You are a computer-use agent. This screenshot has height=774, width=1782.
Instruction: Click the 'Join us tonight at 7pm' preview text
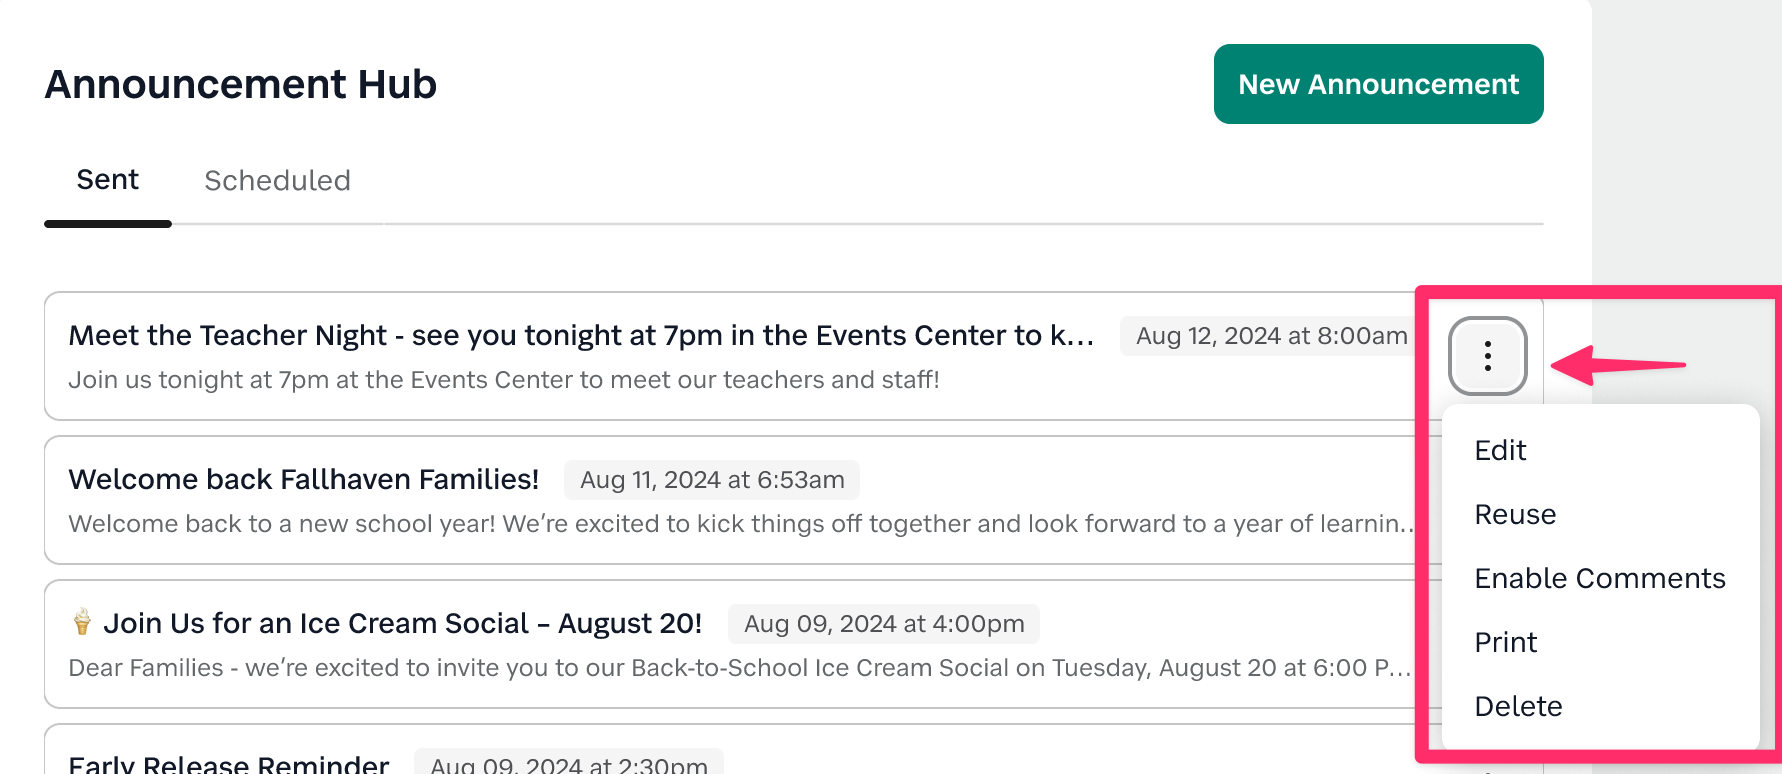(503, 380)
